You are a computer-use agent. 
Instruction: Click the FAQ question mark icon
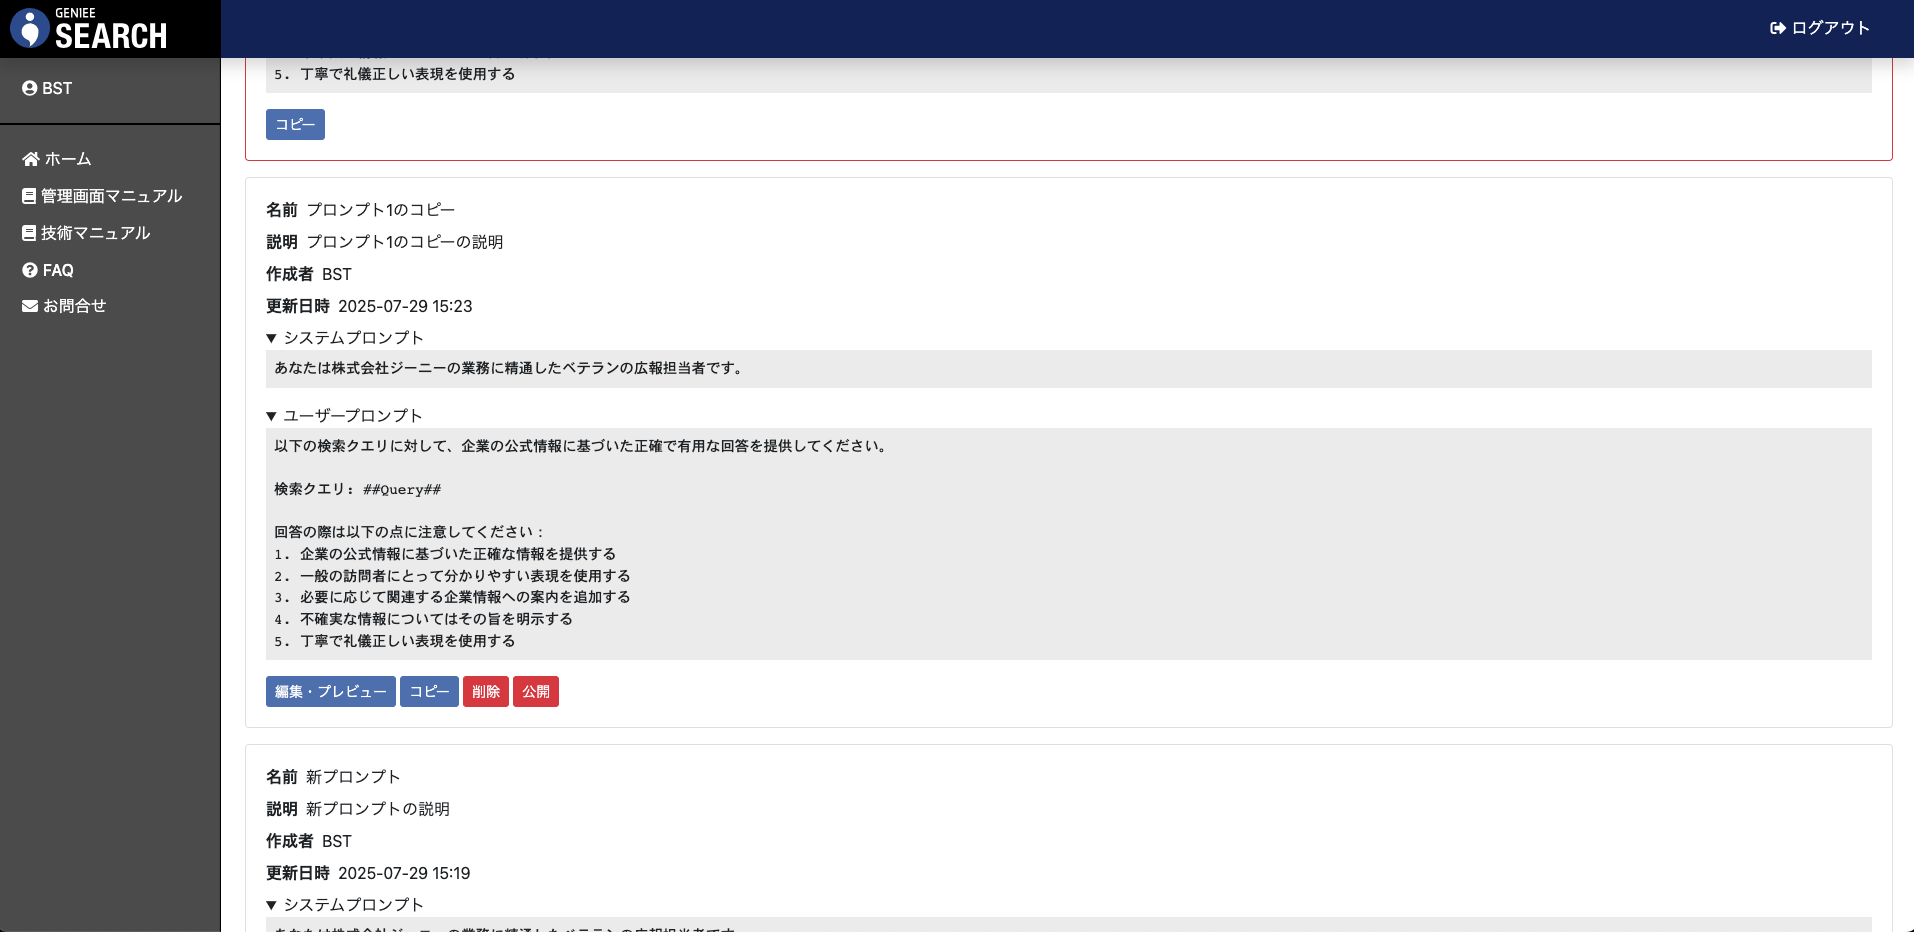pyautogui.click(x=30, y=270)
